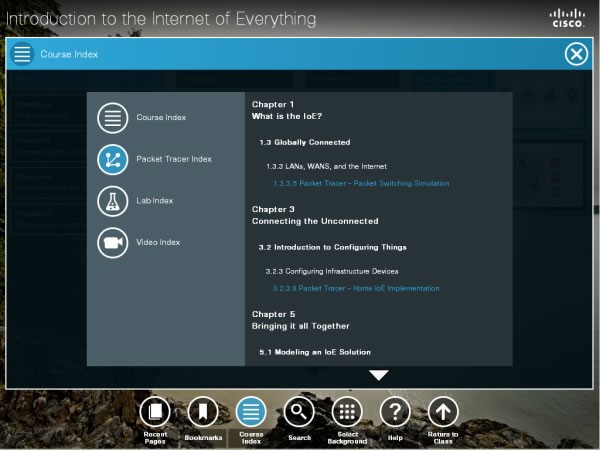Screen dimensions: 600x450
Task: Click the Help question mark icon
Action: [395, 411]
